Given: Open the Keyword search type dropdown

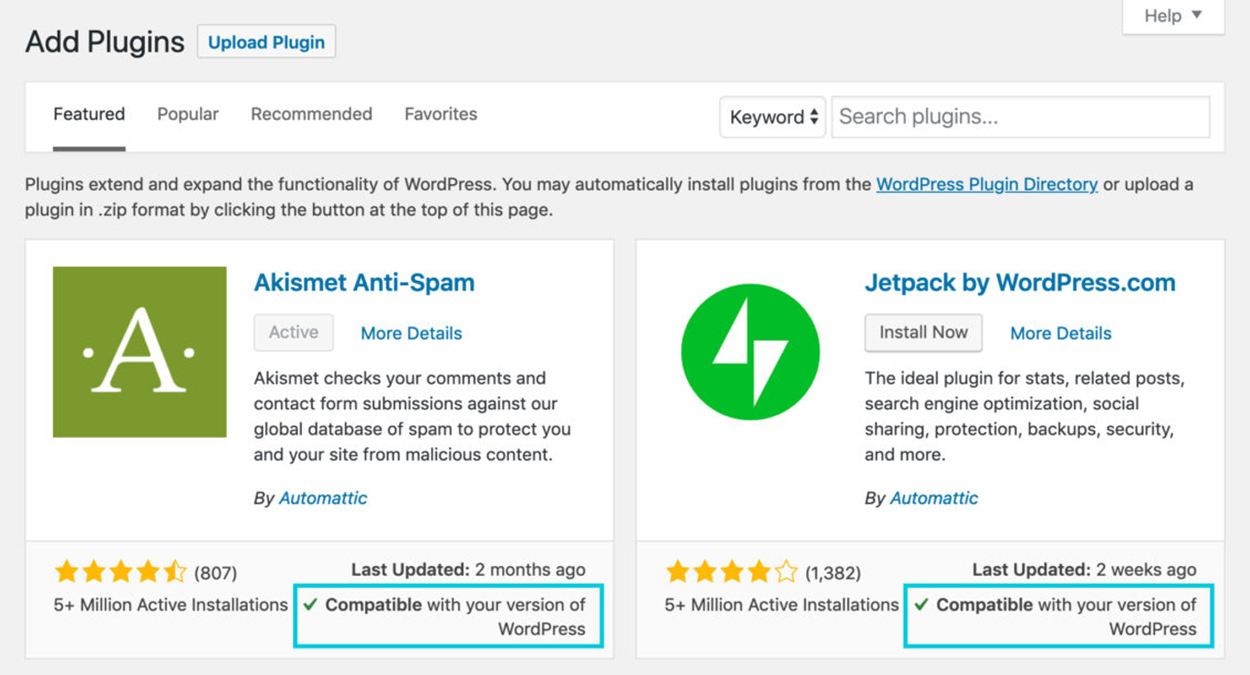Looking at the screenshot, I should click(773, 117).
